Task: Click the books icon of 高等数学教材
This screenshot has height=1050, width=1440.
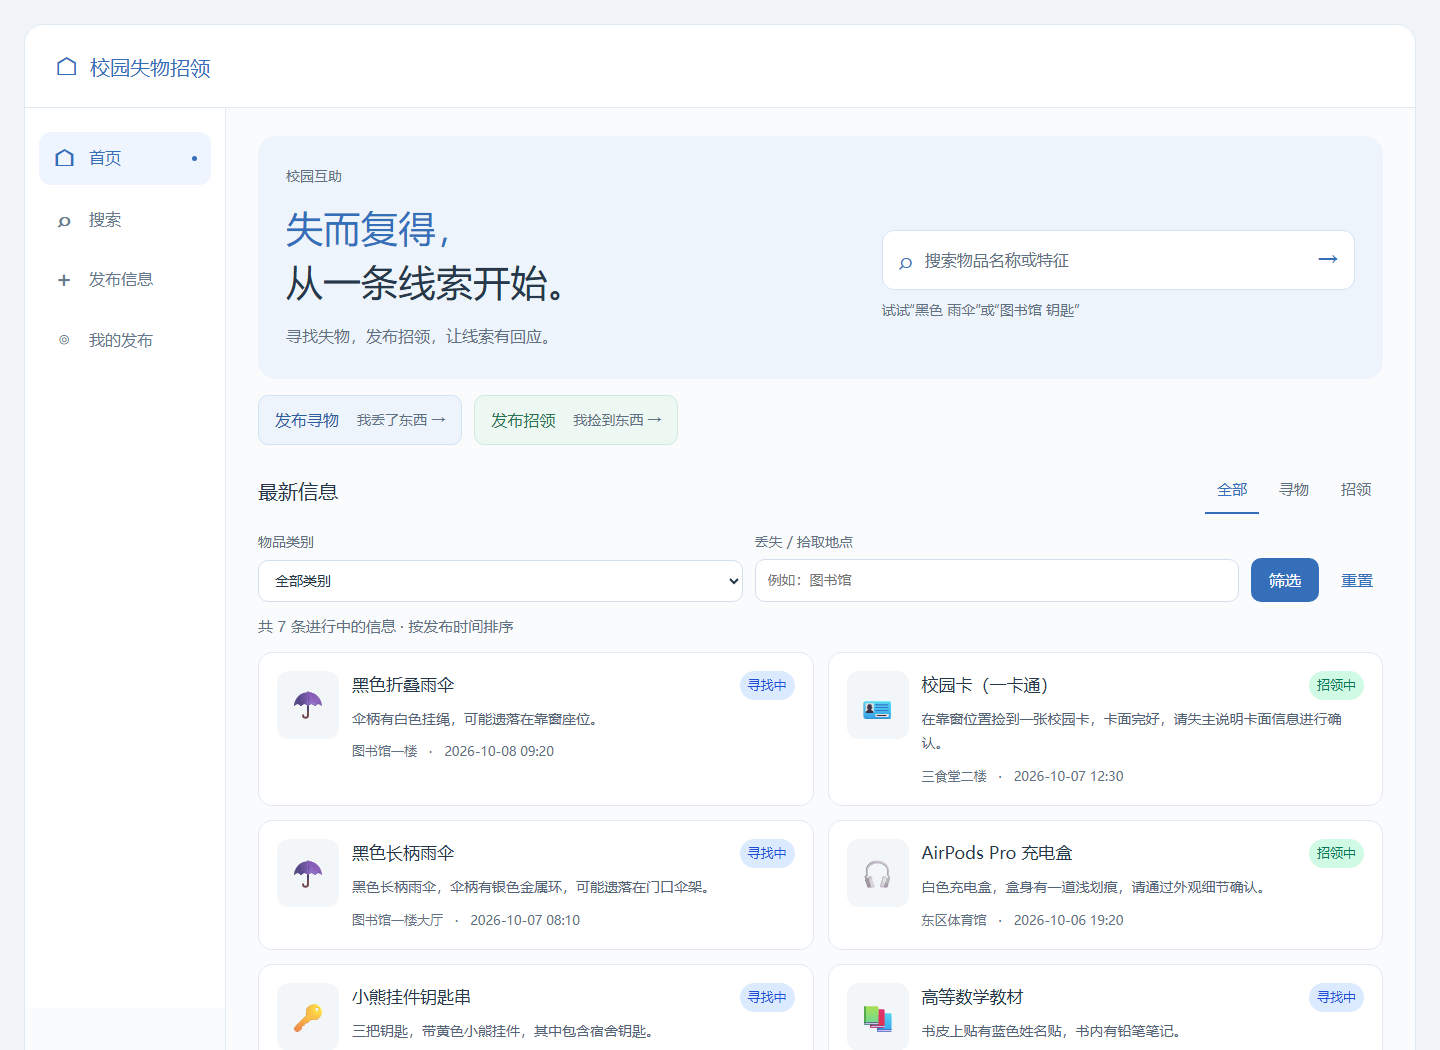Action: coord(877,1018)
